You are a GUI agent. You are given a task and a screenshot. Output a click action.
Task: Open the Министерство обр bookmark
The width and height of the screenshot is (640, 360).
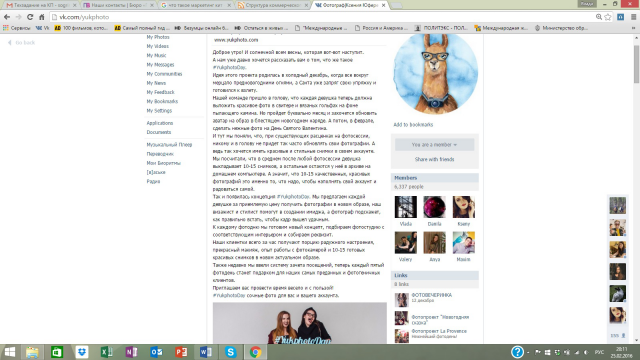click(561, 28)
